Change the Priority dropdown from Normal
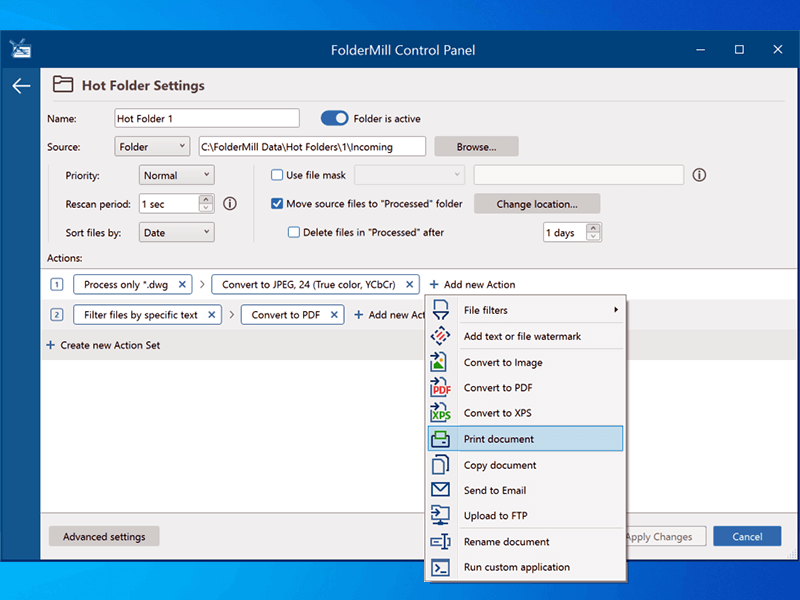Image resolution: width=800 pixels, height=600 pixels. click(176, 175)
